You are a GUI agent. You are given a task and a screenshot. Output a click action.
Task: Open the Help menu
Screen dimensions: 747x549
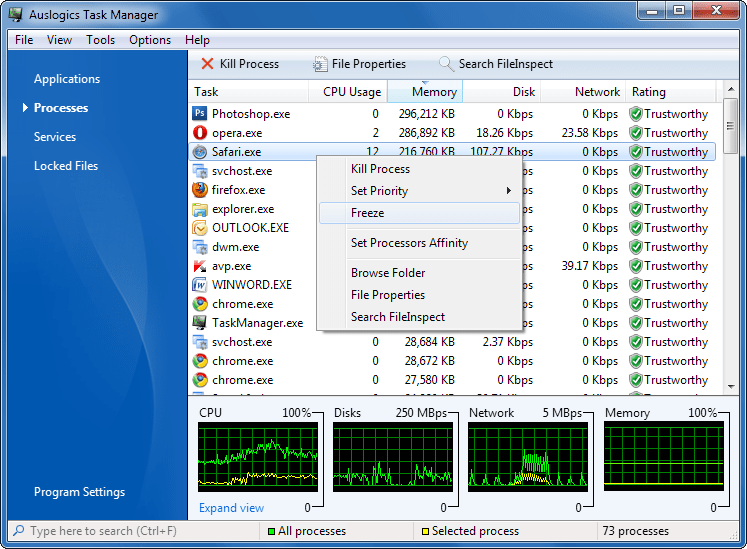pyautogui.click(x=197, y=40)
